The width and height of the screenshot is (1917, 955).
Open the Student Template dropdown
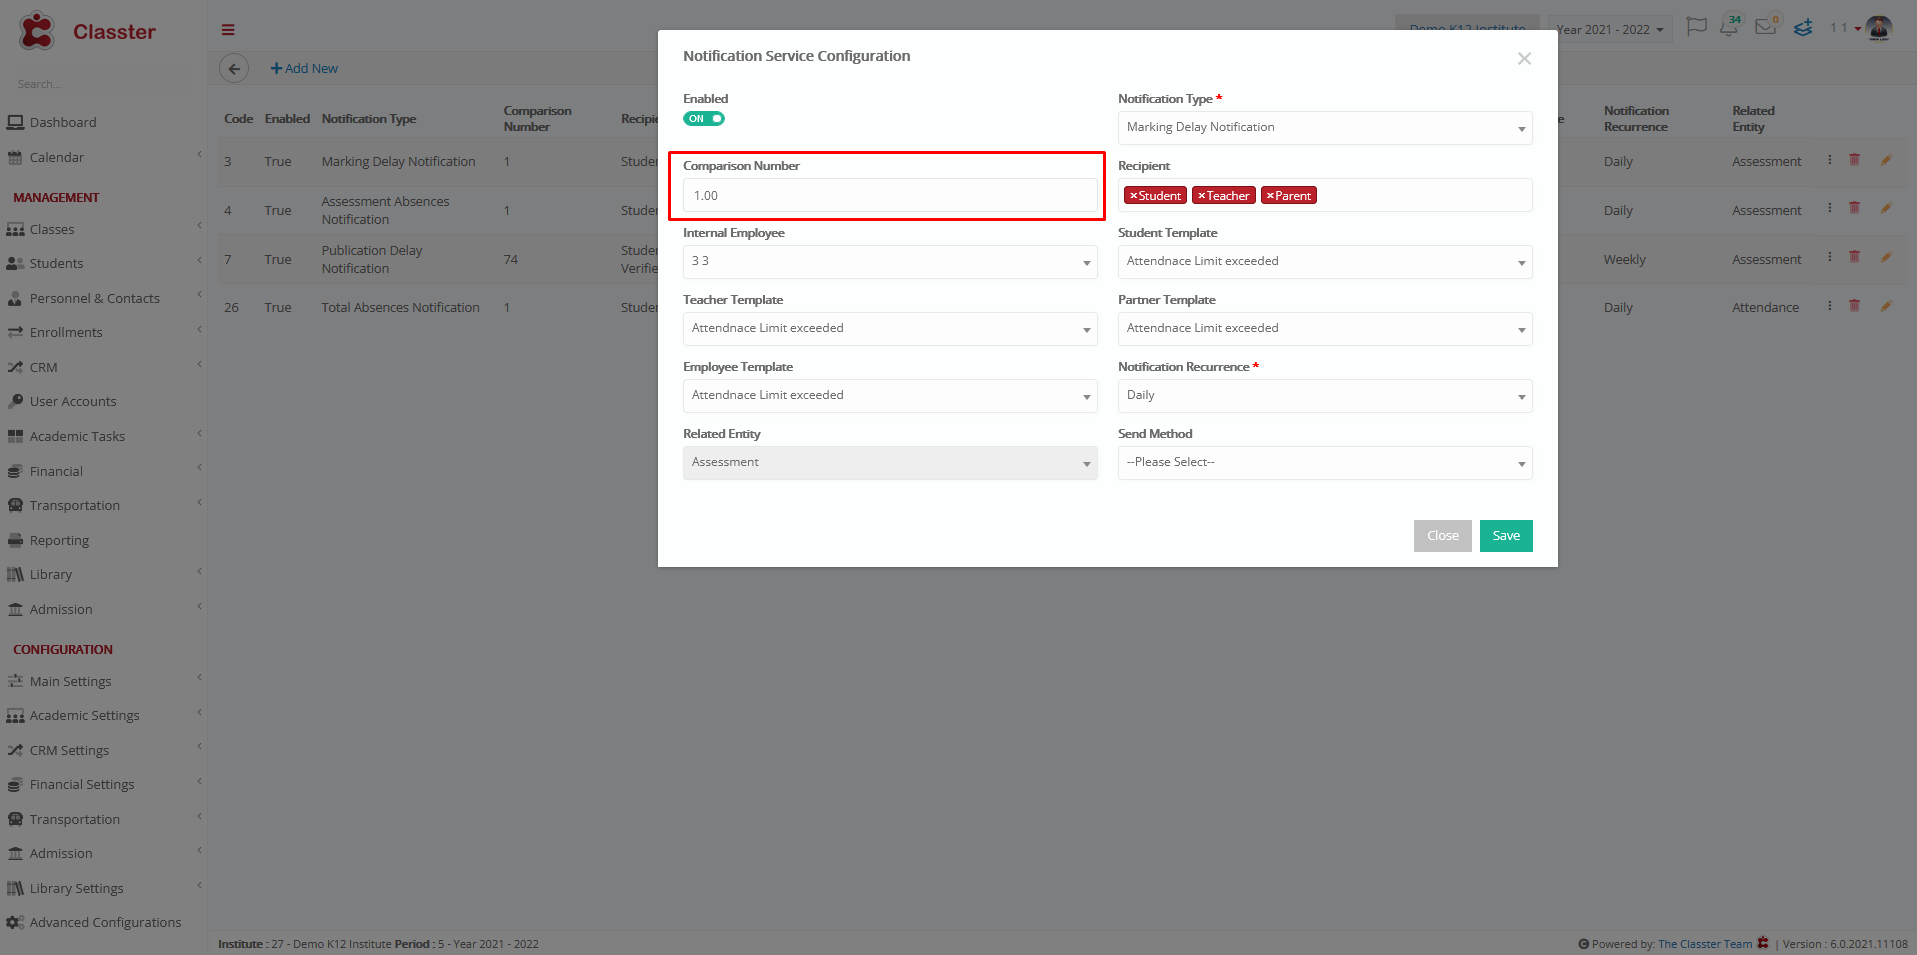[1325, 262]
